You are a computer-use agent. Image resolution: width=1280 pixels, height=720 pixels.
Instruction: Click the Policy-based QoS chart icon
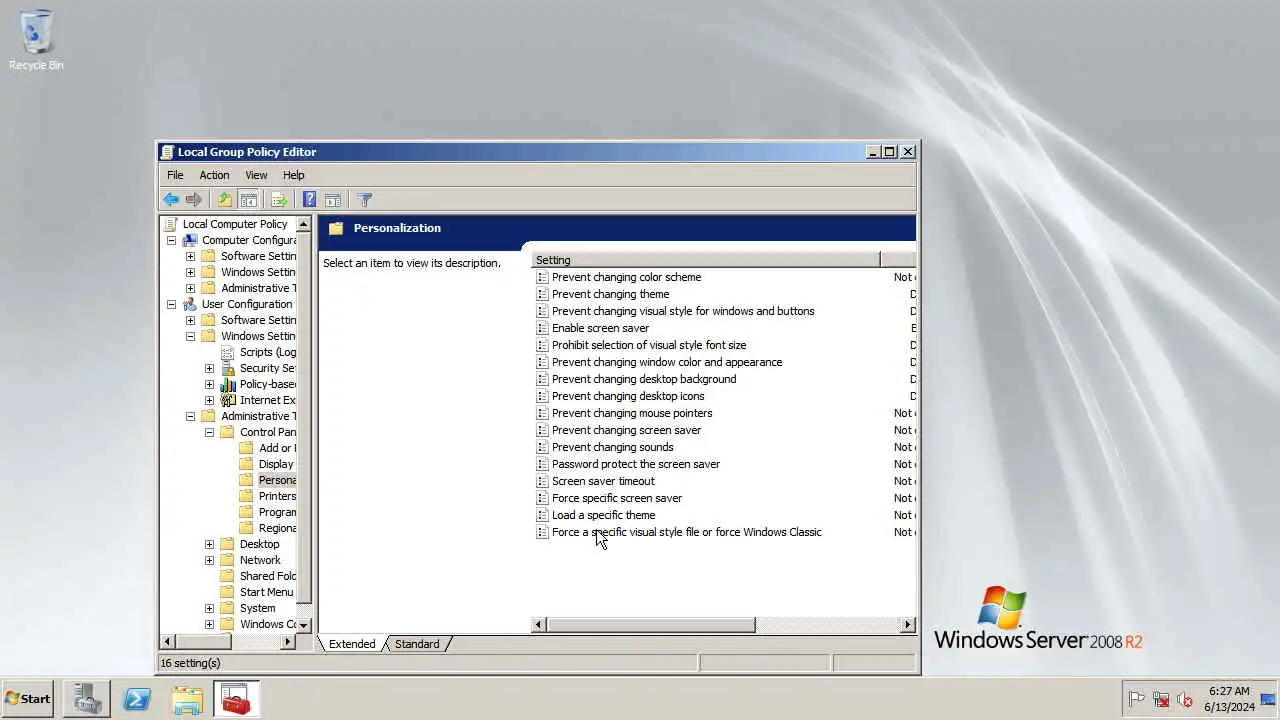coord(228,384)
